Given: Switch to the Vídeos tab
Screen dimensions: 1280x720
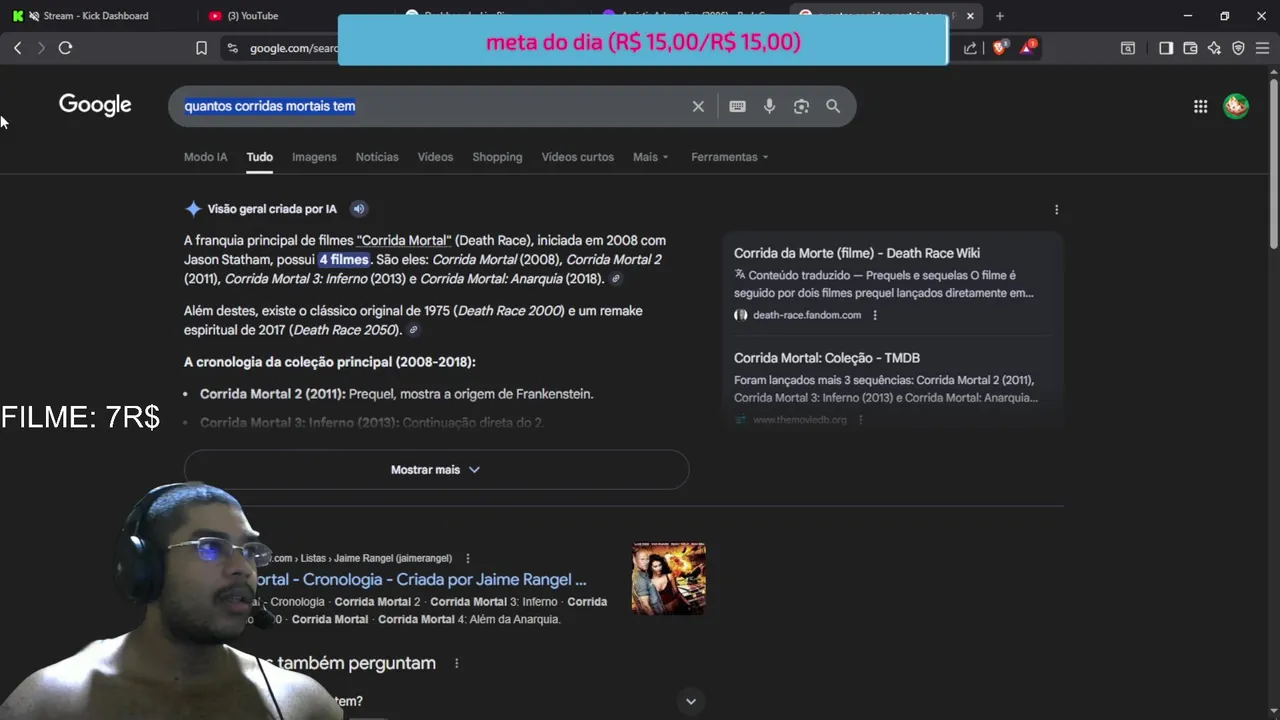Looking at the screenshot, I should click(x=435, y=157).
